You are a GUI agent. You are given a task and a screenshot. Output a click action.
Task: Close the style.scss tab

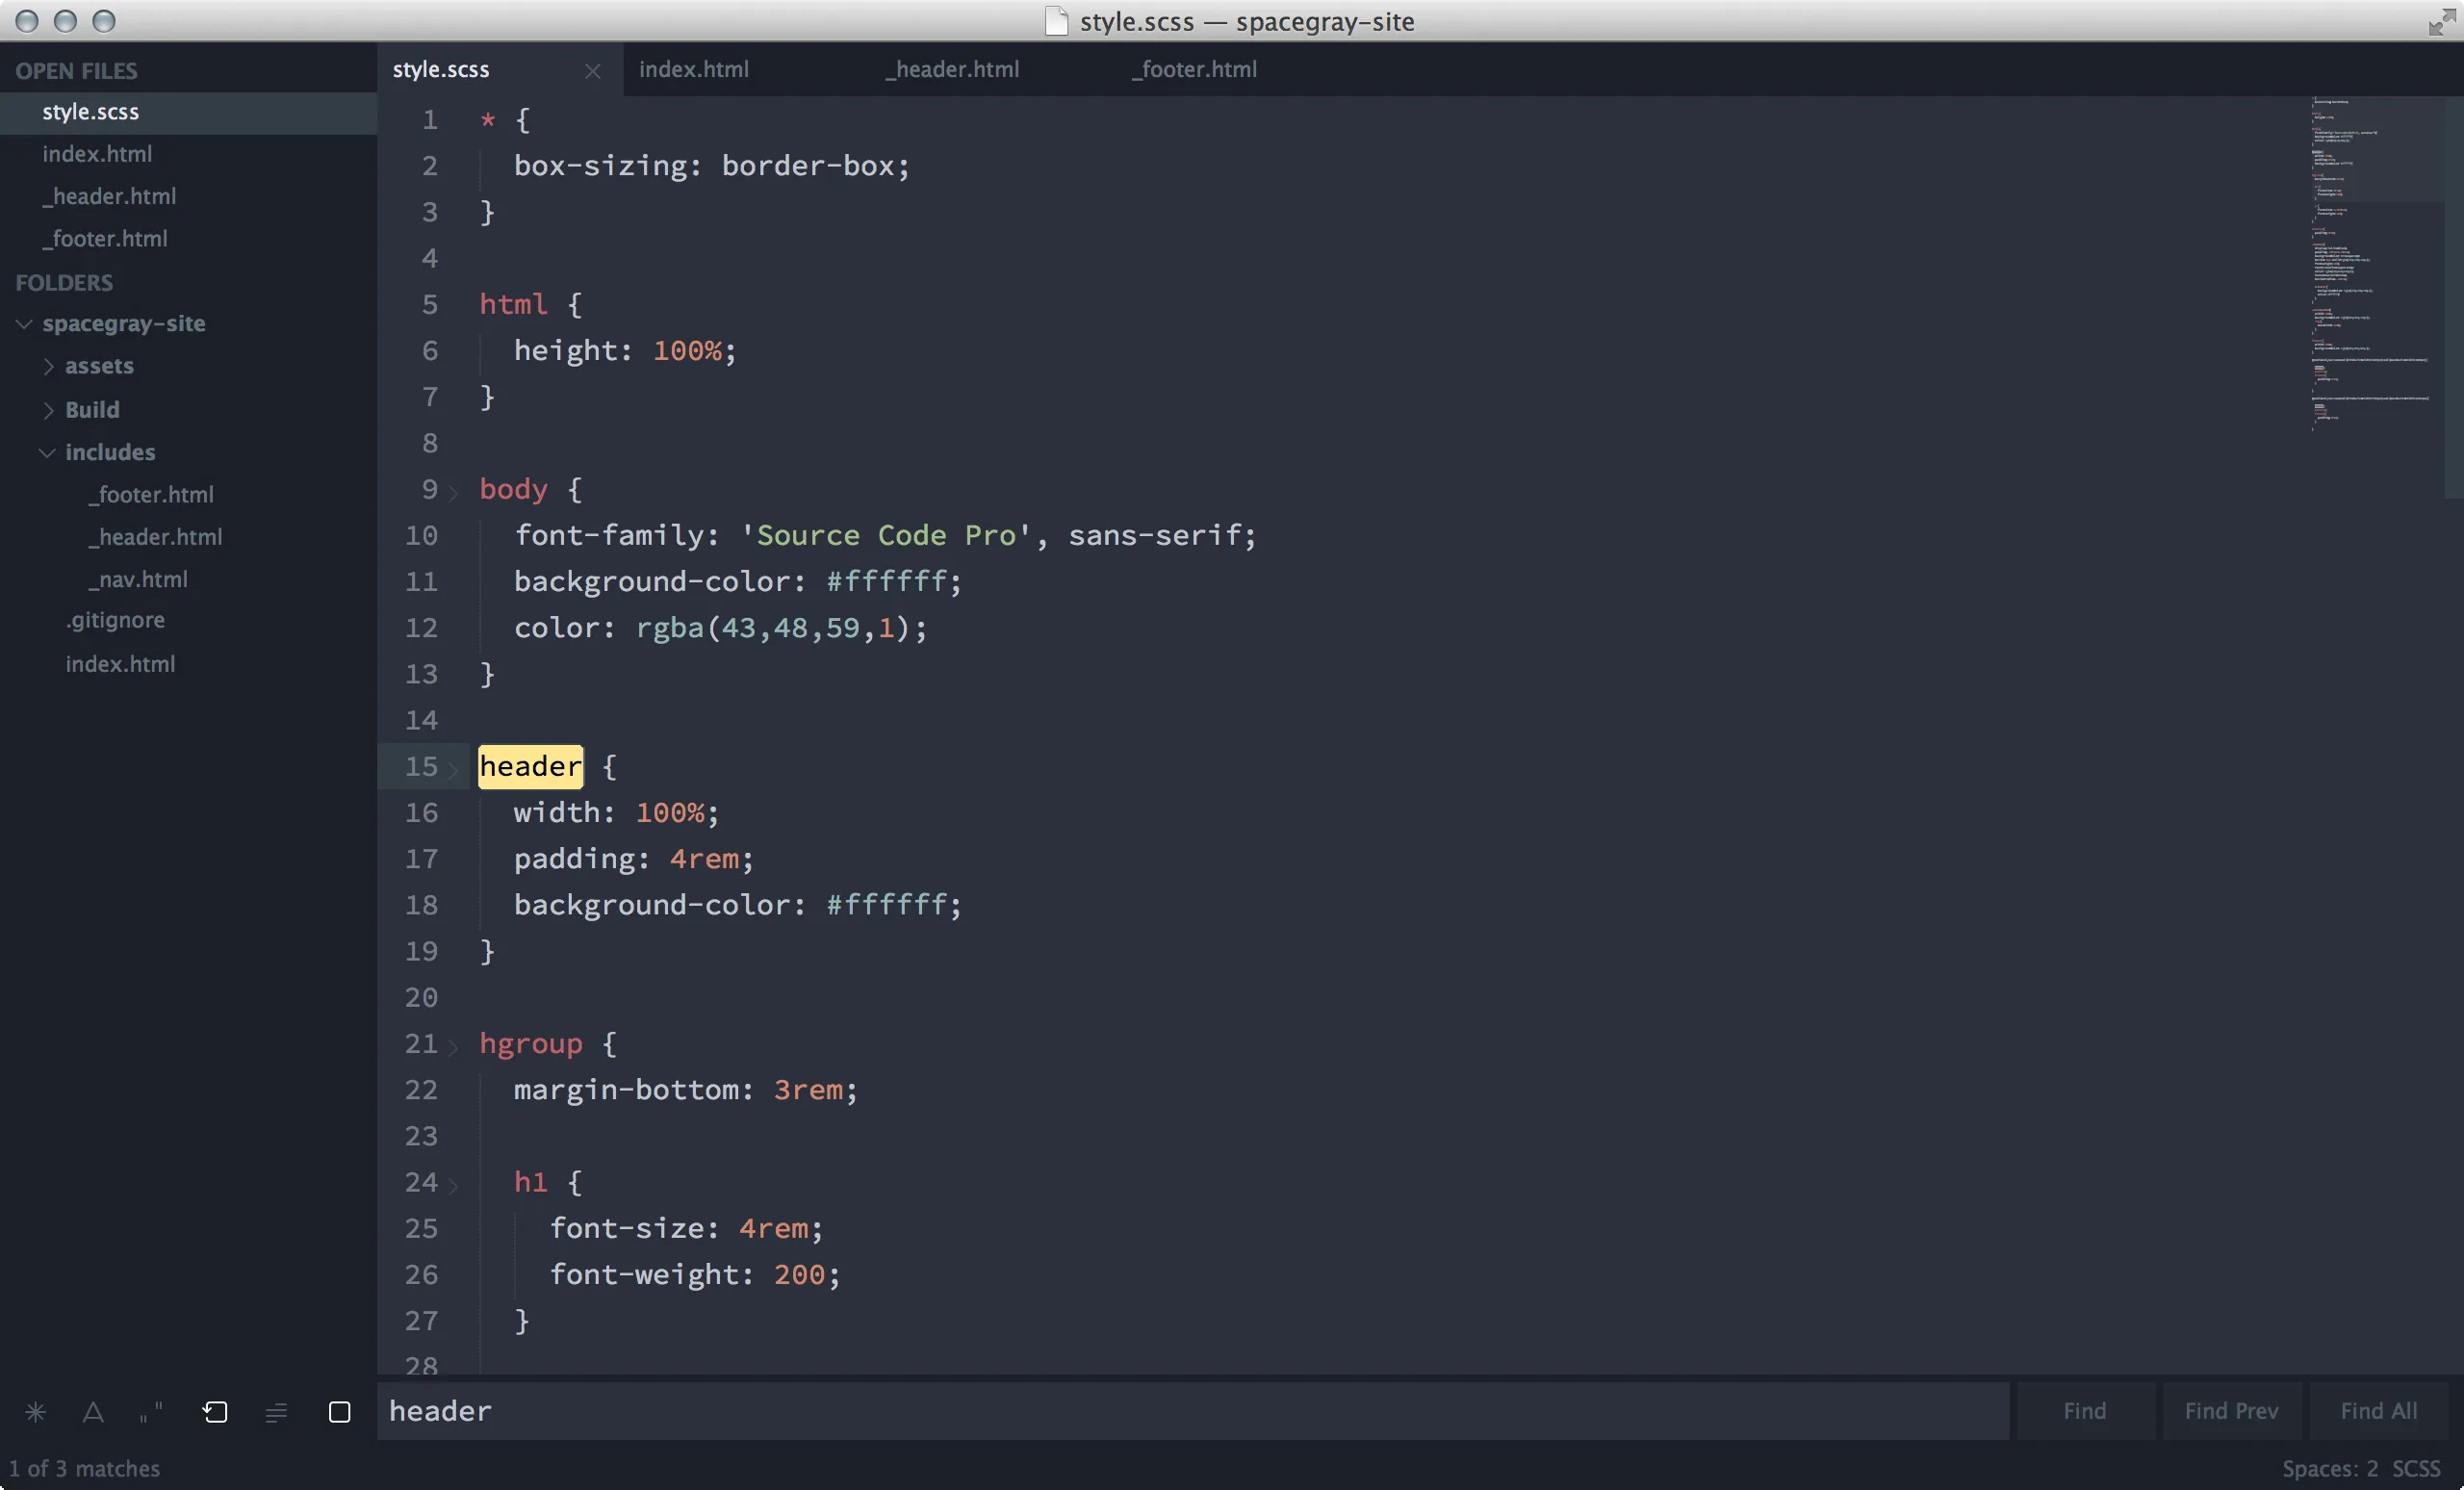click(591, 70)
